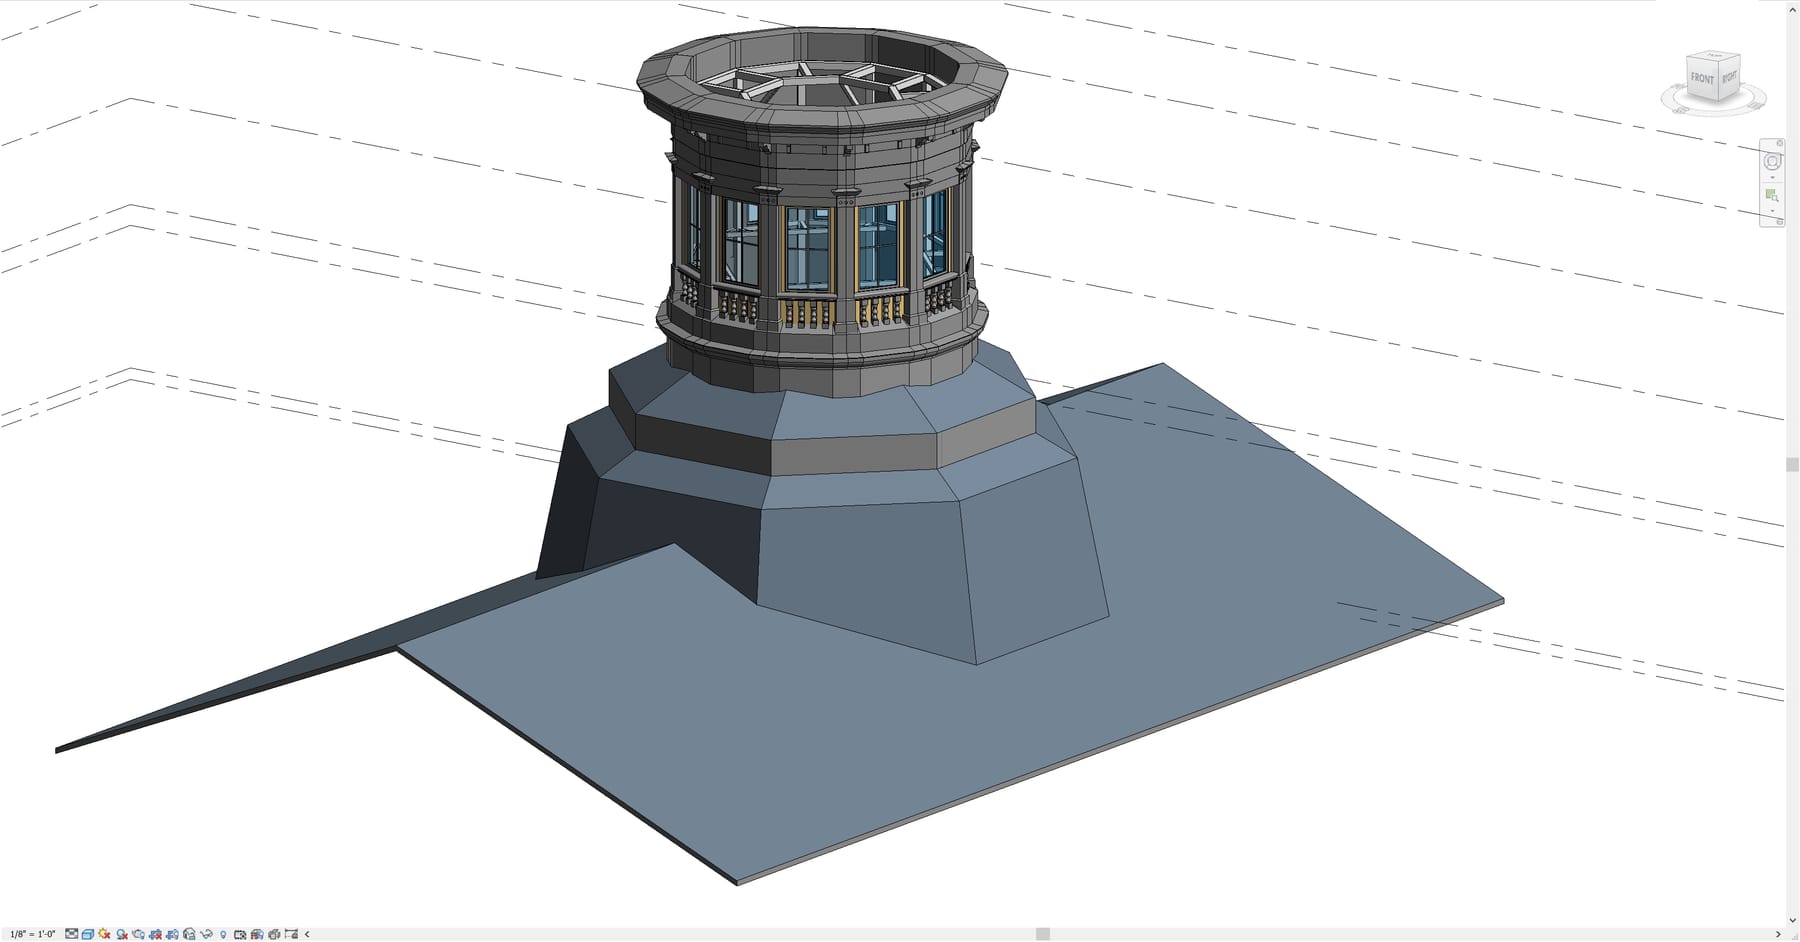Toggle Sun Path icon with red X
1800x942 pixels.
(104, 934)
